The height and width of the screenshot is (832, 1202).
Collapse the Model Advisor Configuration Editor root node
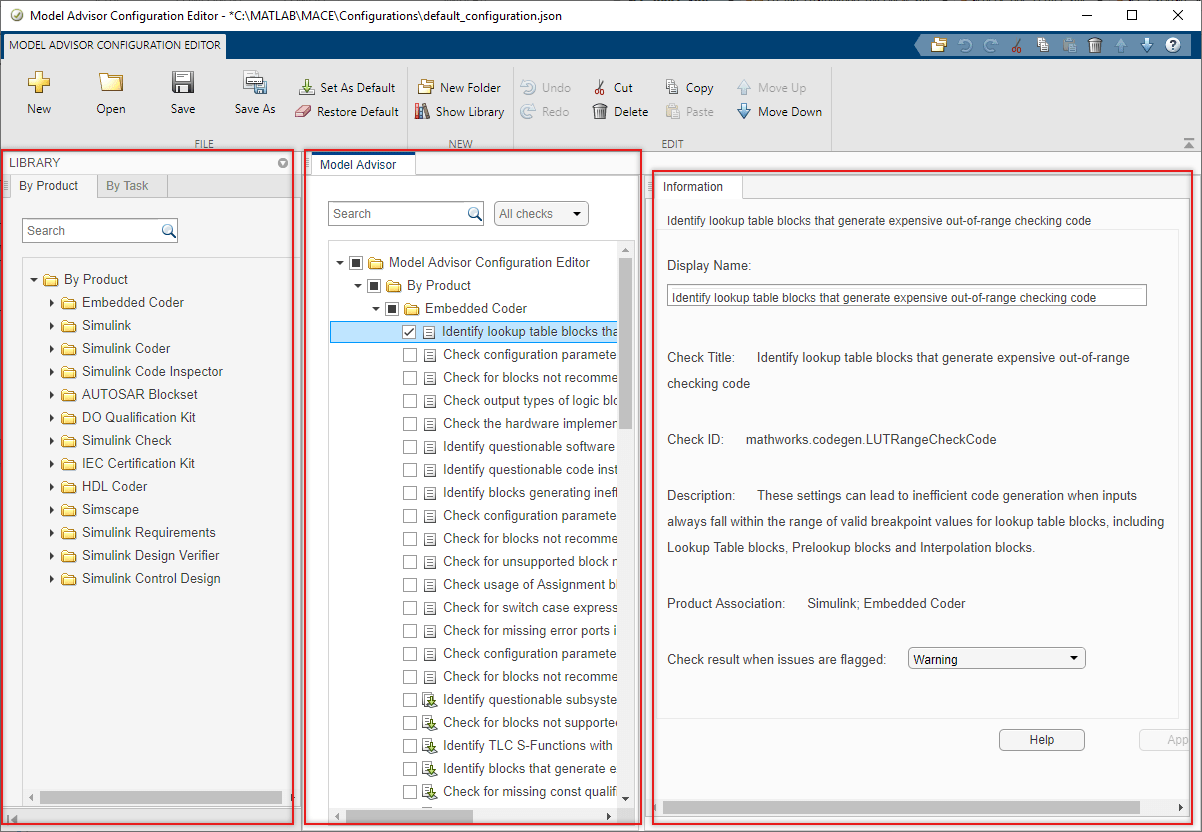point(340,263)
